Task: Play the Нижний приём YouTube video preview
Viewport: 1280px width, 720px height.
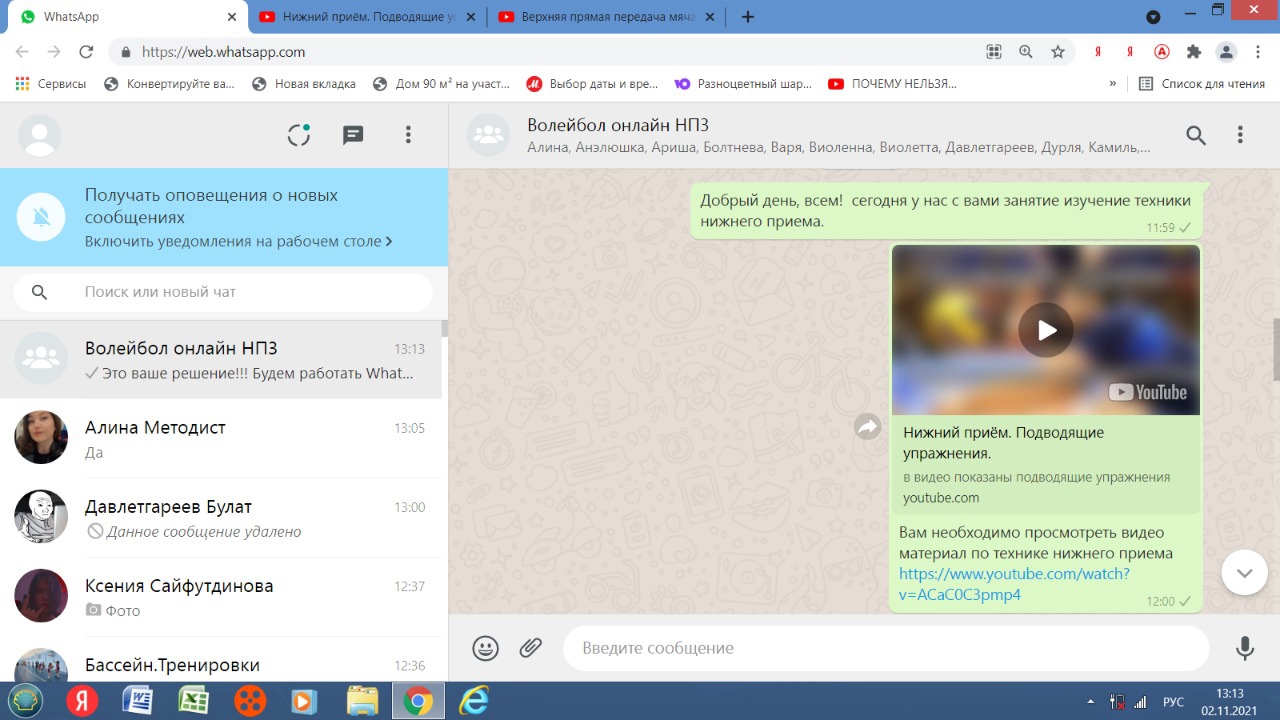Action: 1045,329
